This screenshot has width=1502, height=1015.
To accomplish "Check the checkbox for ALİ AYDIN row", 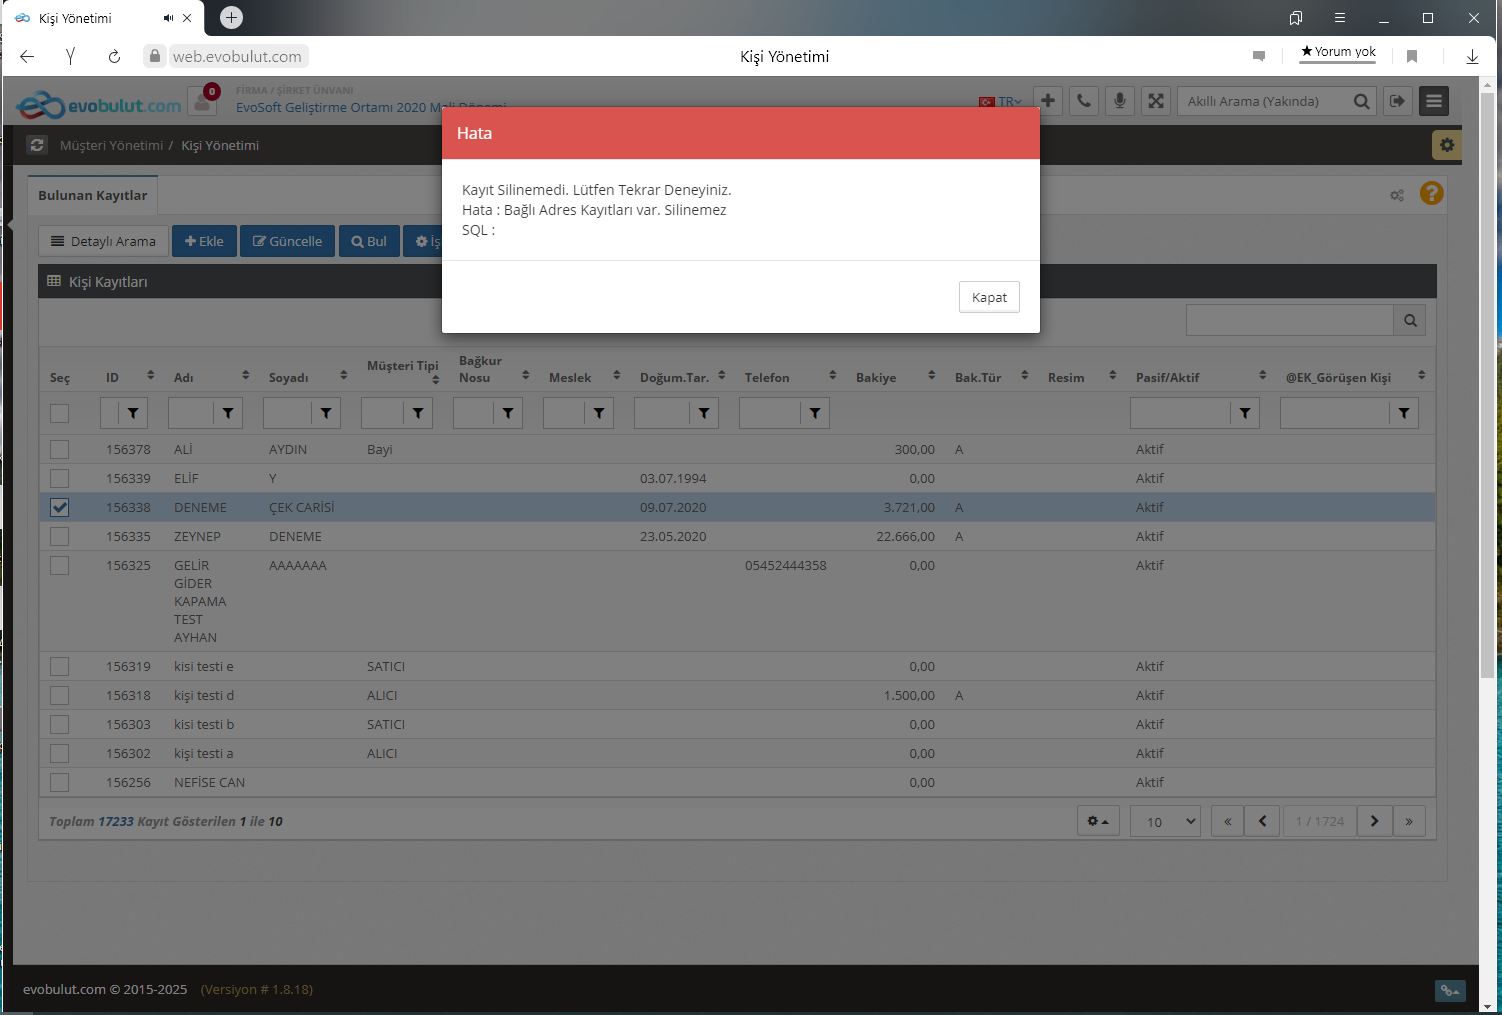I will pyautogui.click(x=60, y=449).
